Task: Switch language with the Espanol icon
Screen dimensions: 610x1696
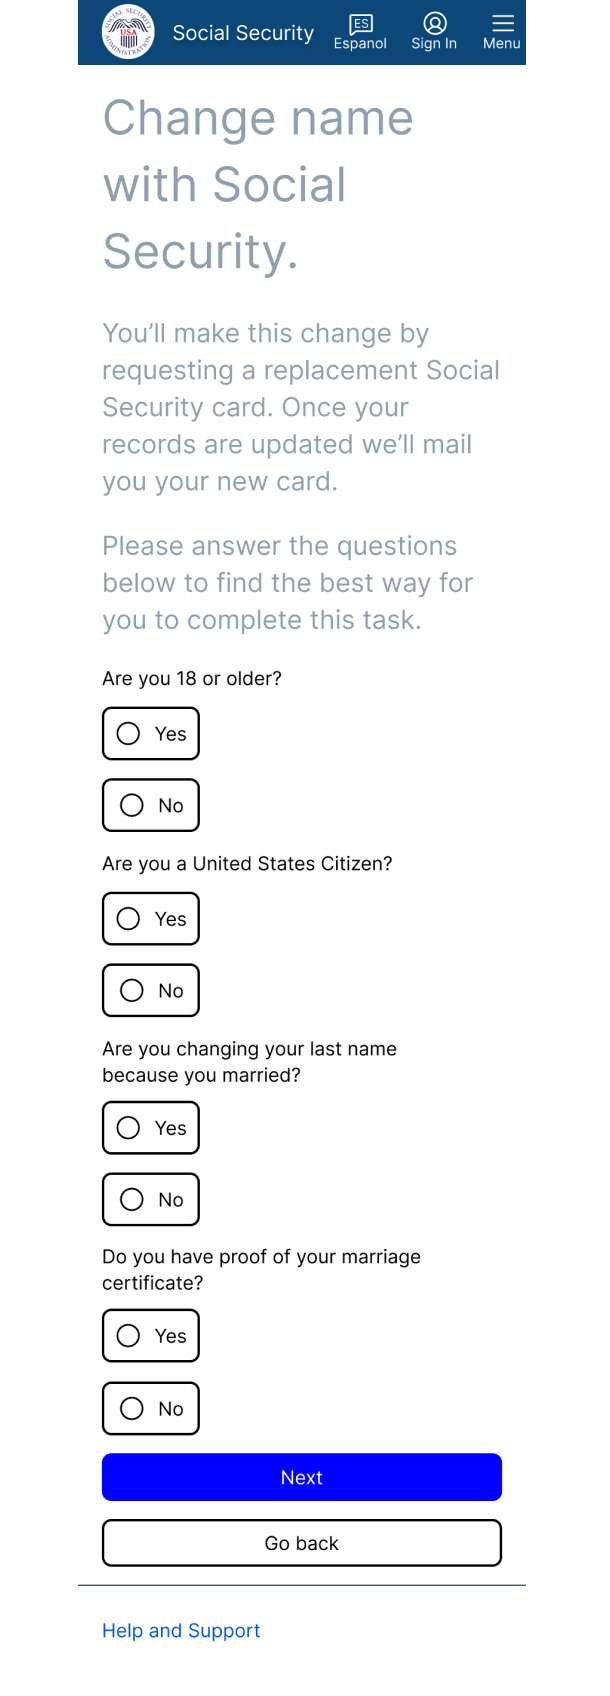Action: click(360, 23)
